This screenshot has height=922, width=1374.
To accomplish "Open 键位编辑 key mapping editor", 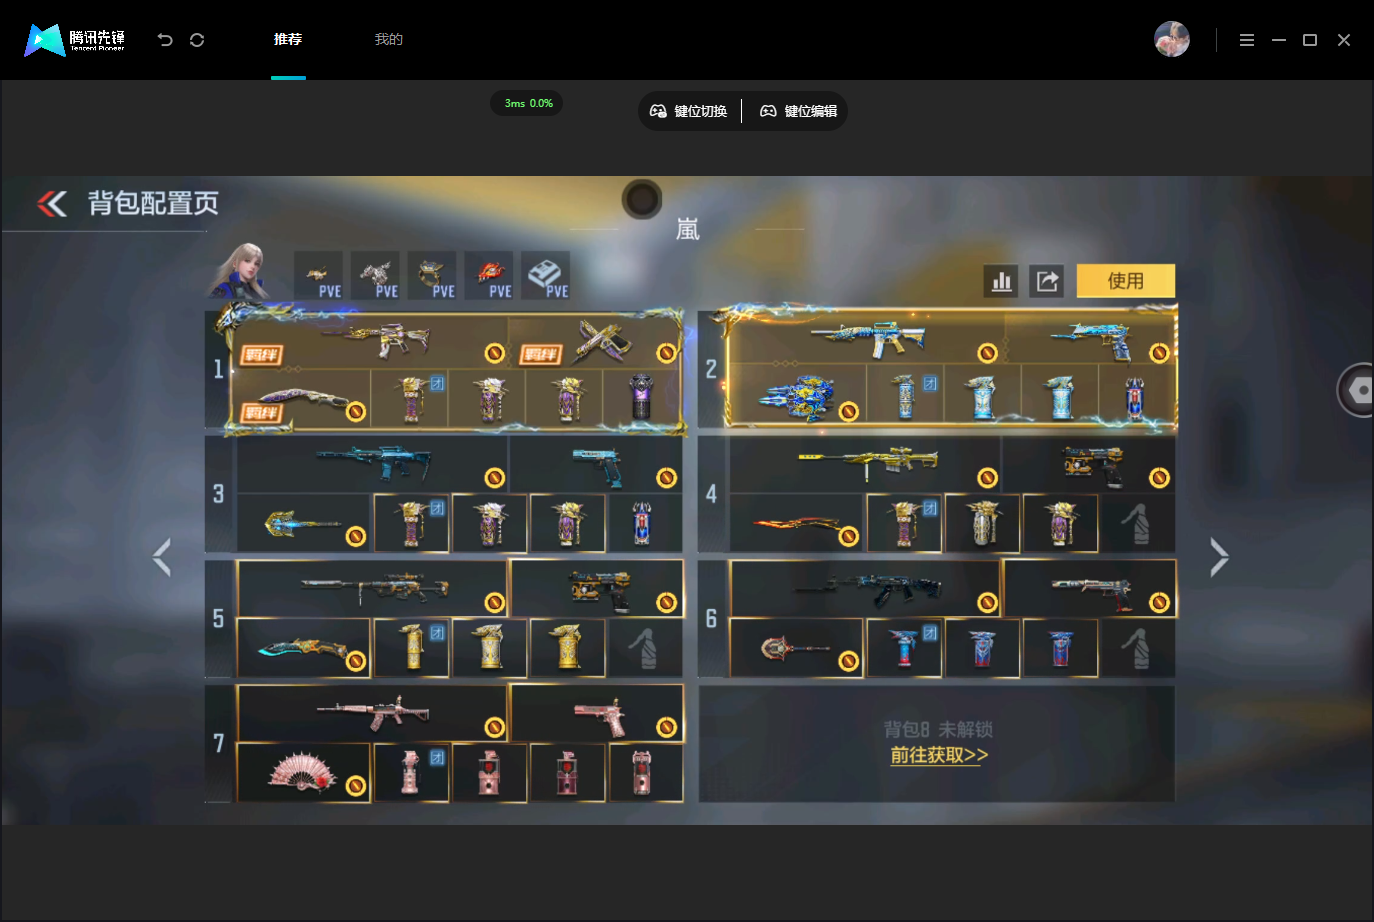I will (799, 111).
